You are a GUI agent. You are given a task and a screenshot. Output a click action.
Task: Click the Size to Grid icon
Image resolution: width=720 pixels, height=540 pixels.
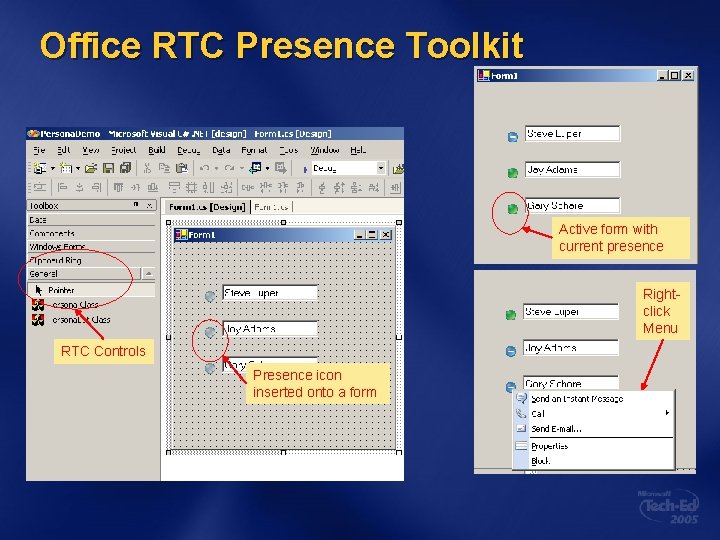pyautogui.click(x=191, y=187)
